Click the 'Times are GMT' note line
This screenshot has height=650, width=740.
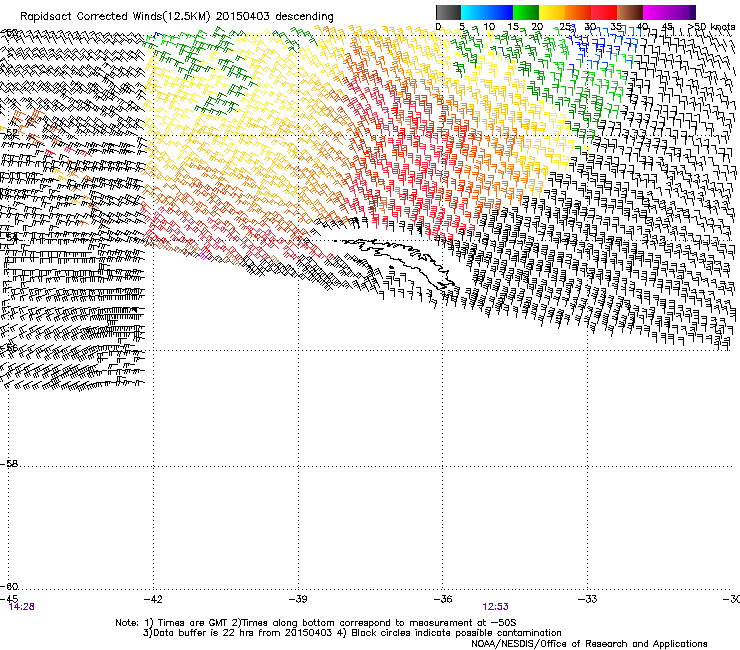coord(316,623)
